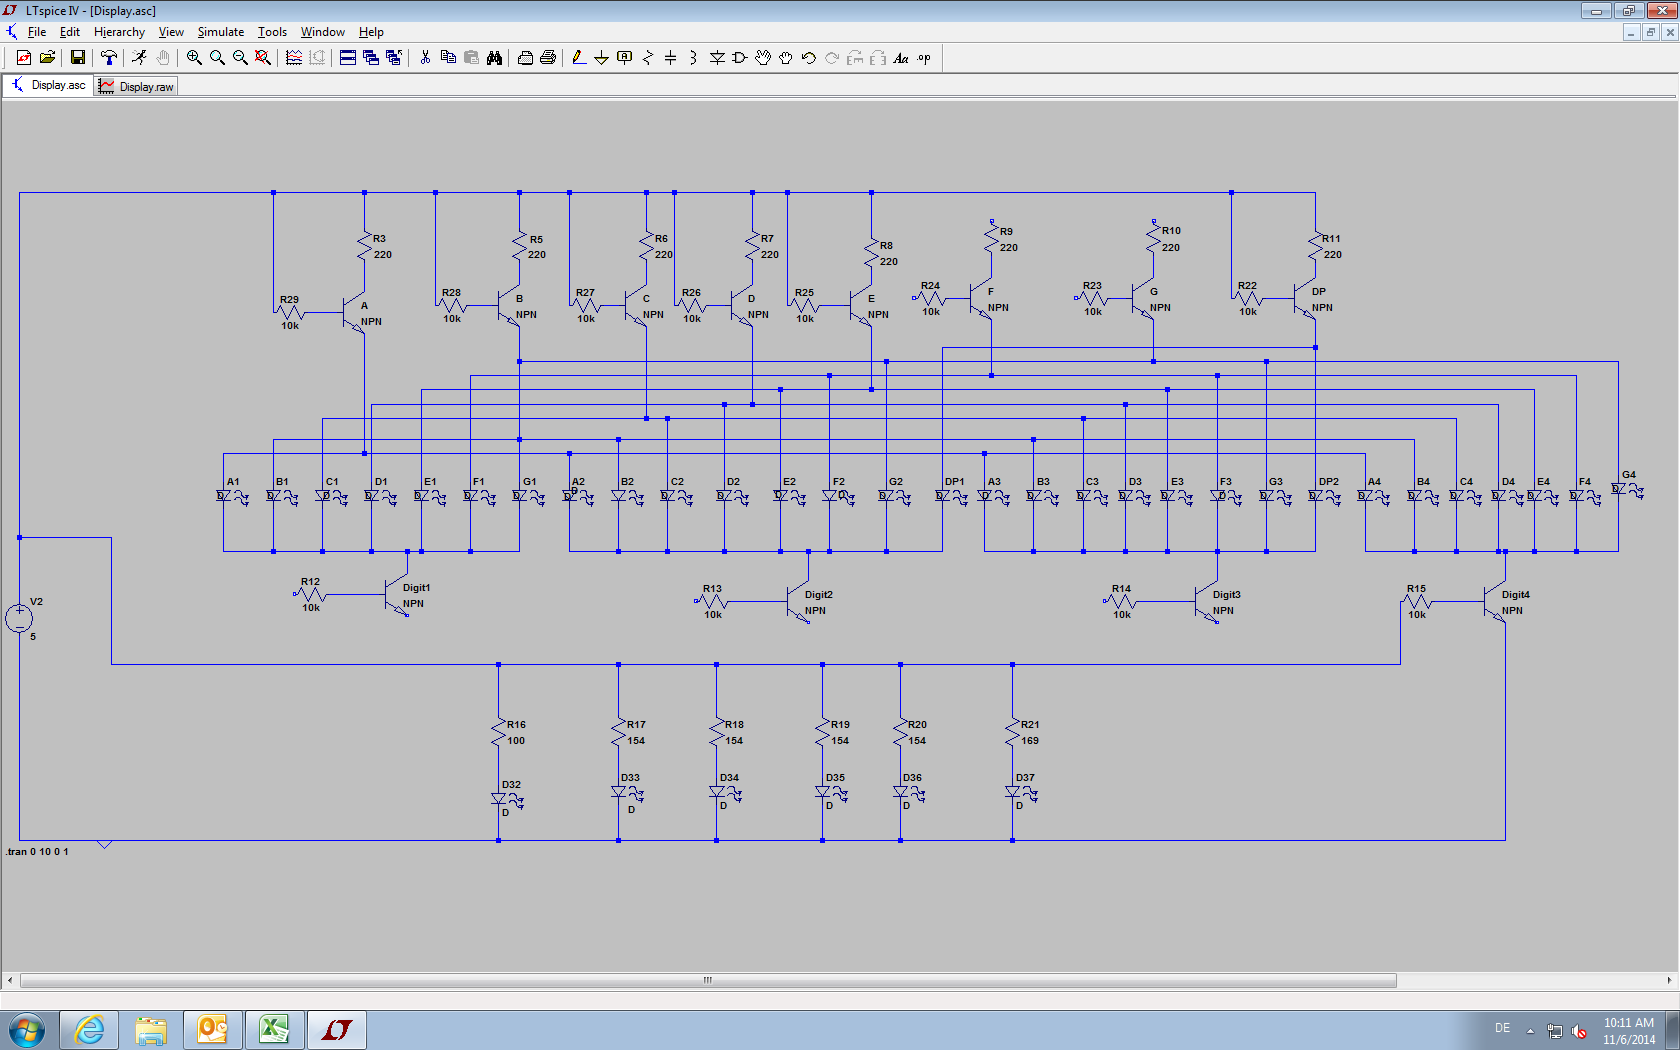
Task: Show hidden system tray icons
Action: [x=1530, y=1030]
